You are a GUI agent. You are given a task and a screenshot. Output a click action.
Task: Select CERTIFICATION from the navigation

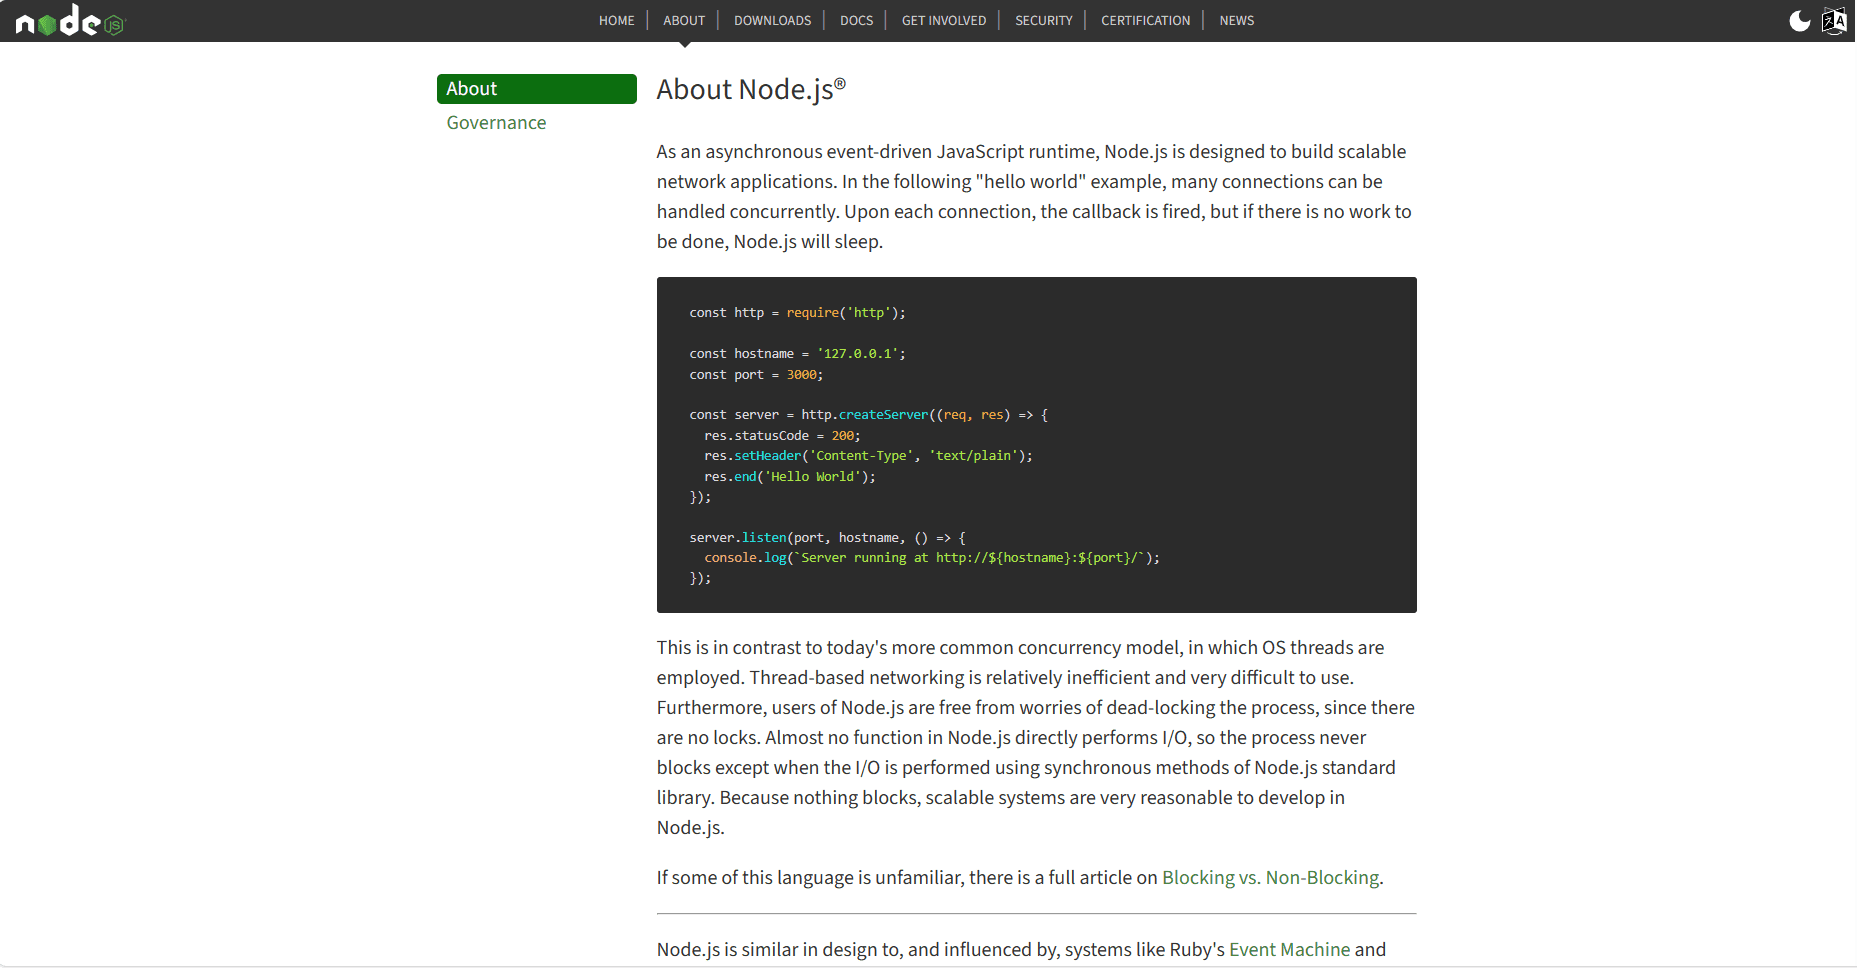tap(1144, 20)
